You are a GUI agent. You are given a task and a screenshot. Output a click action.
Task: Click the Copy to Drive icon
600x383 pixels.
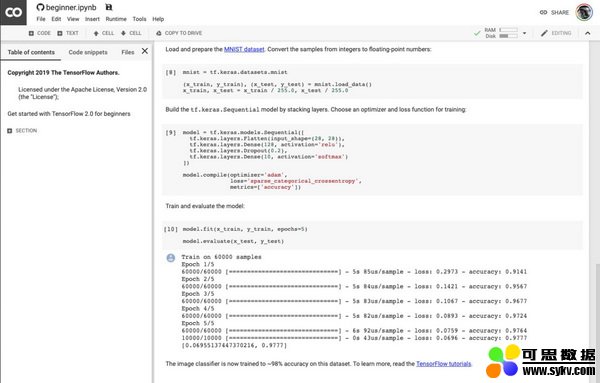click(x=159, y=33)
